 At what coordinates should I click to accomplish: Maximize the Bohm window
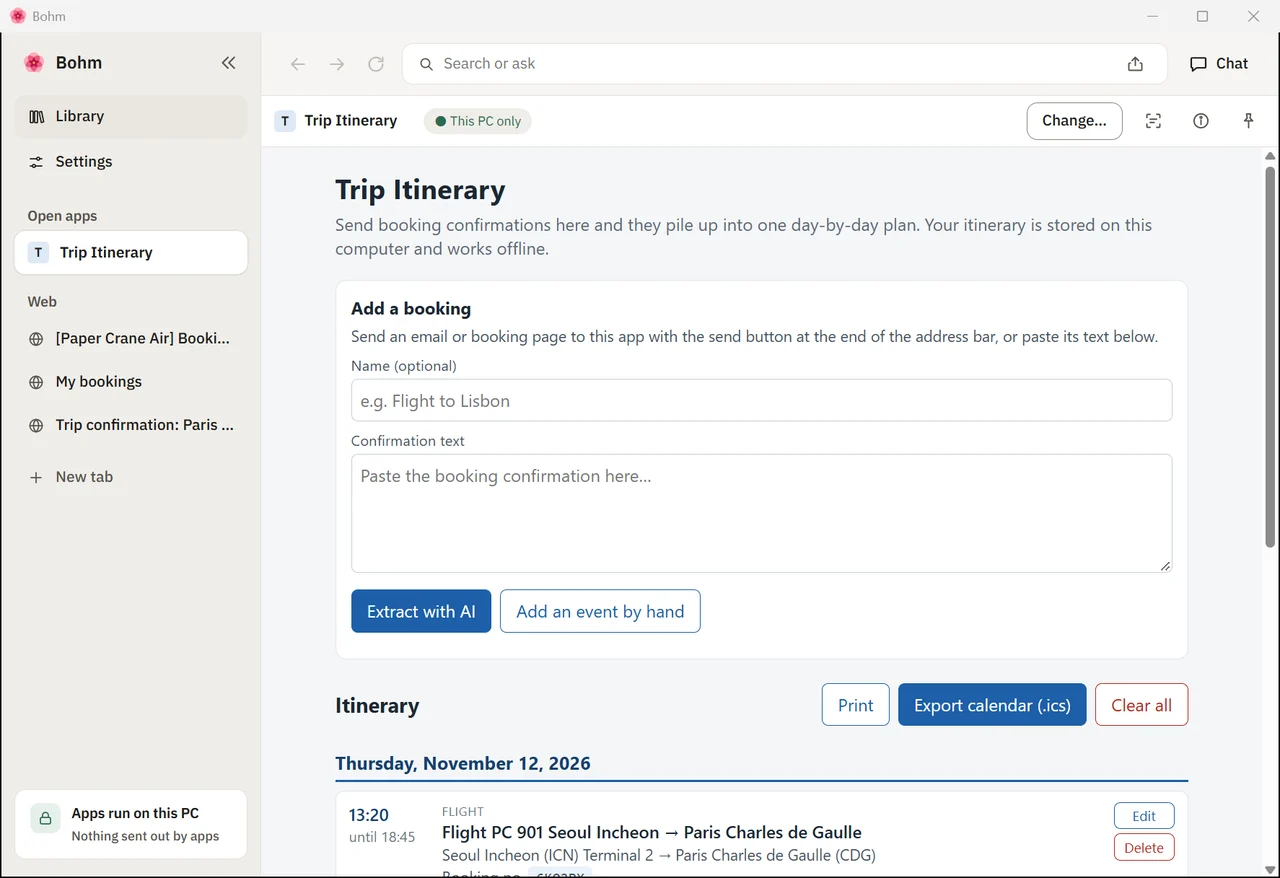click(x=1203, y=16)
